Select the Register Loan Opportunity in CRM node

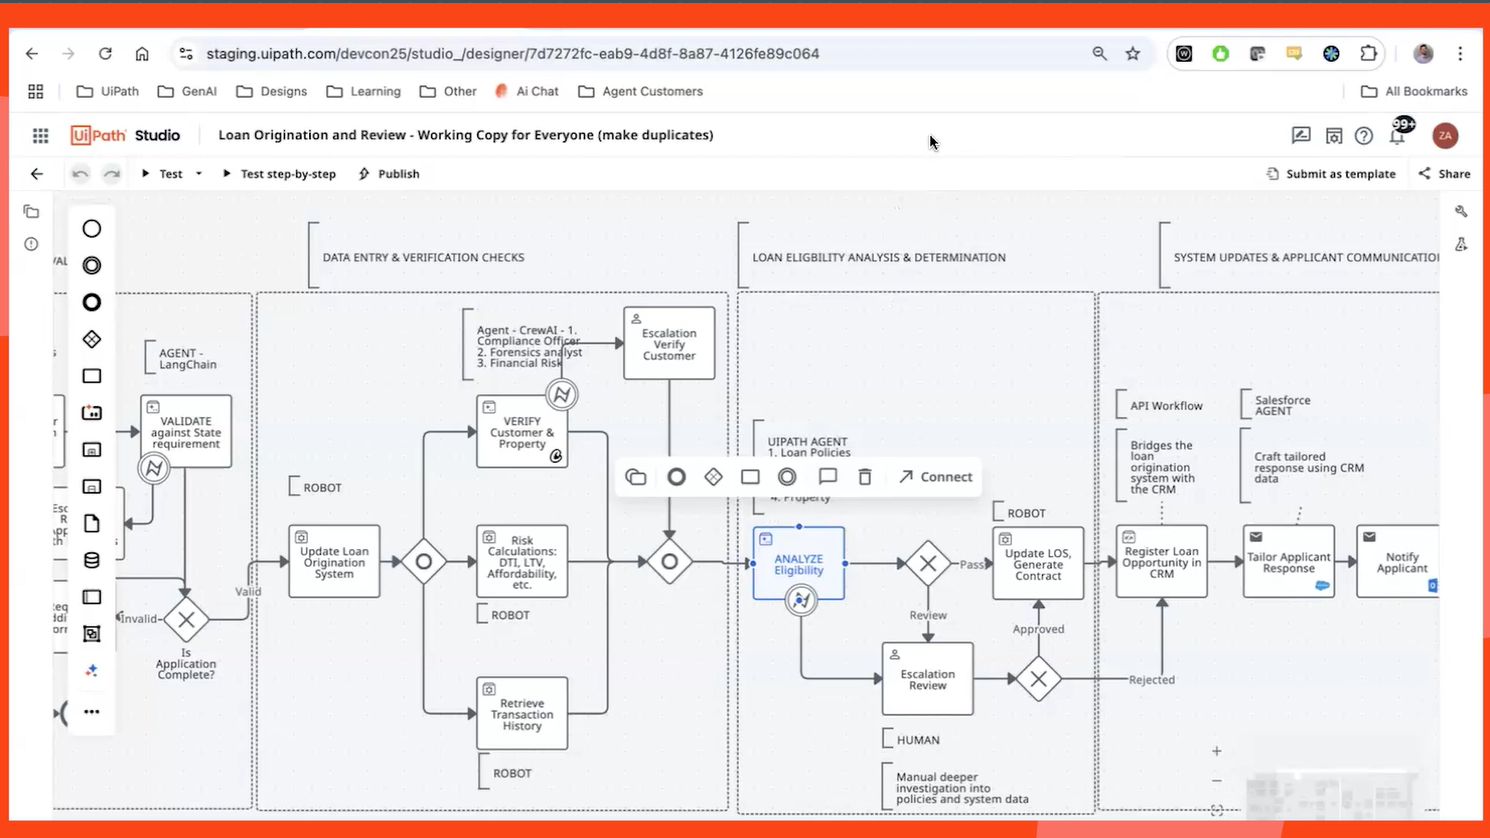click(1162, 562)
